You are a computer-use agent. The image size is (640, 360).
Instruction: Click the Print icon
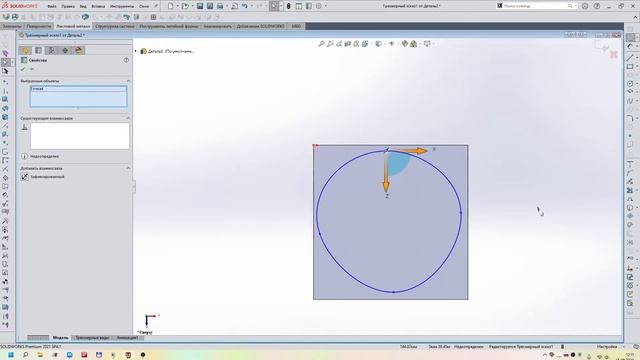click(x=220, y=6)
